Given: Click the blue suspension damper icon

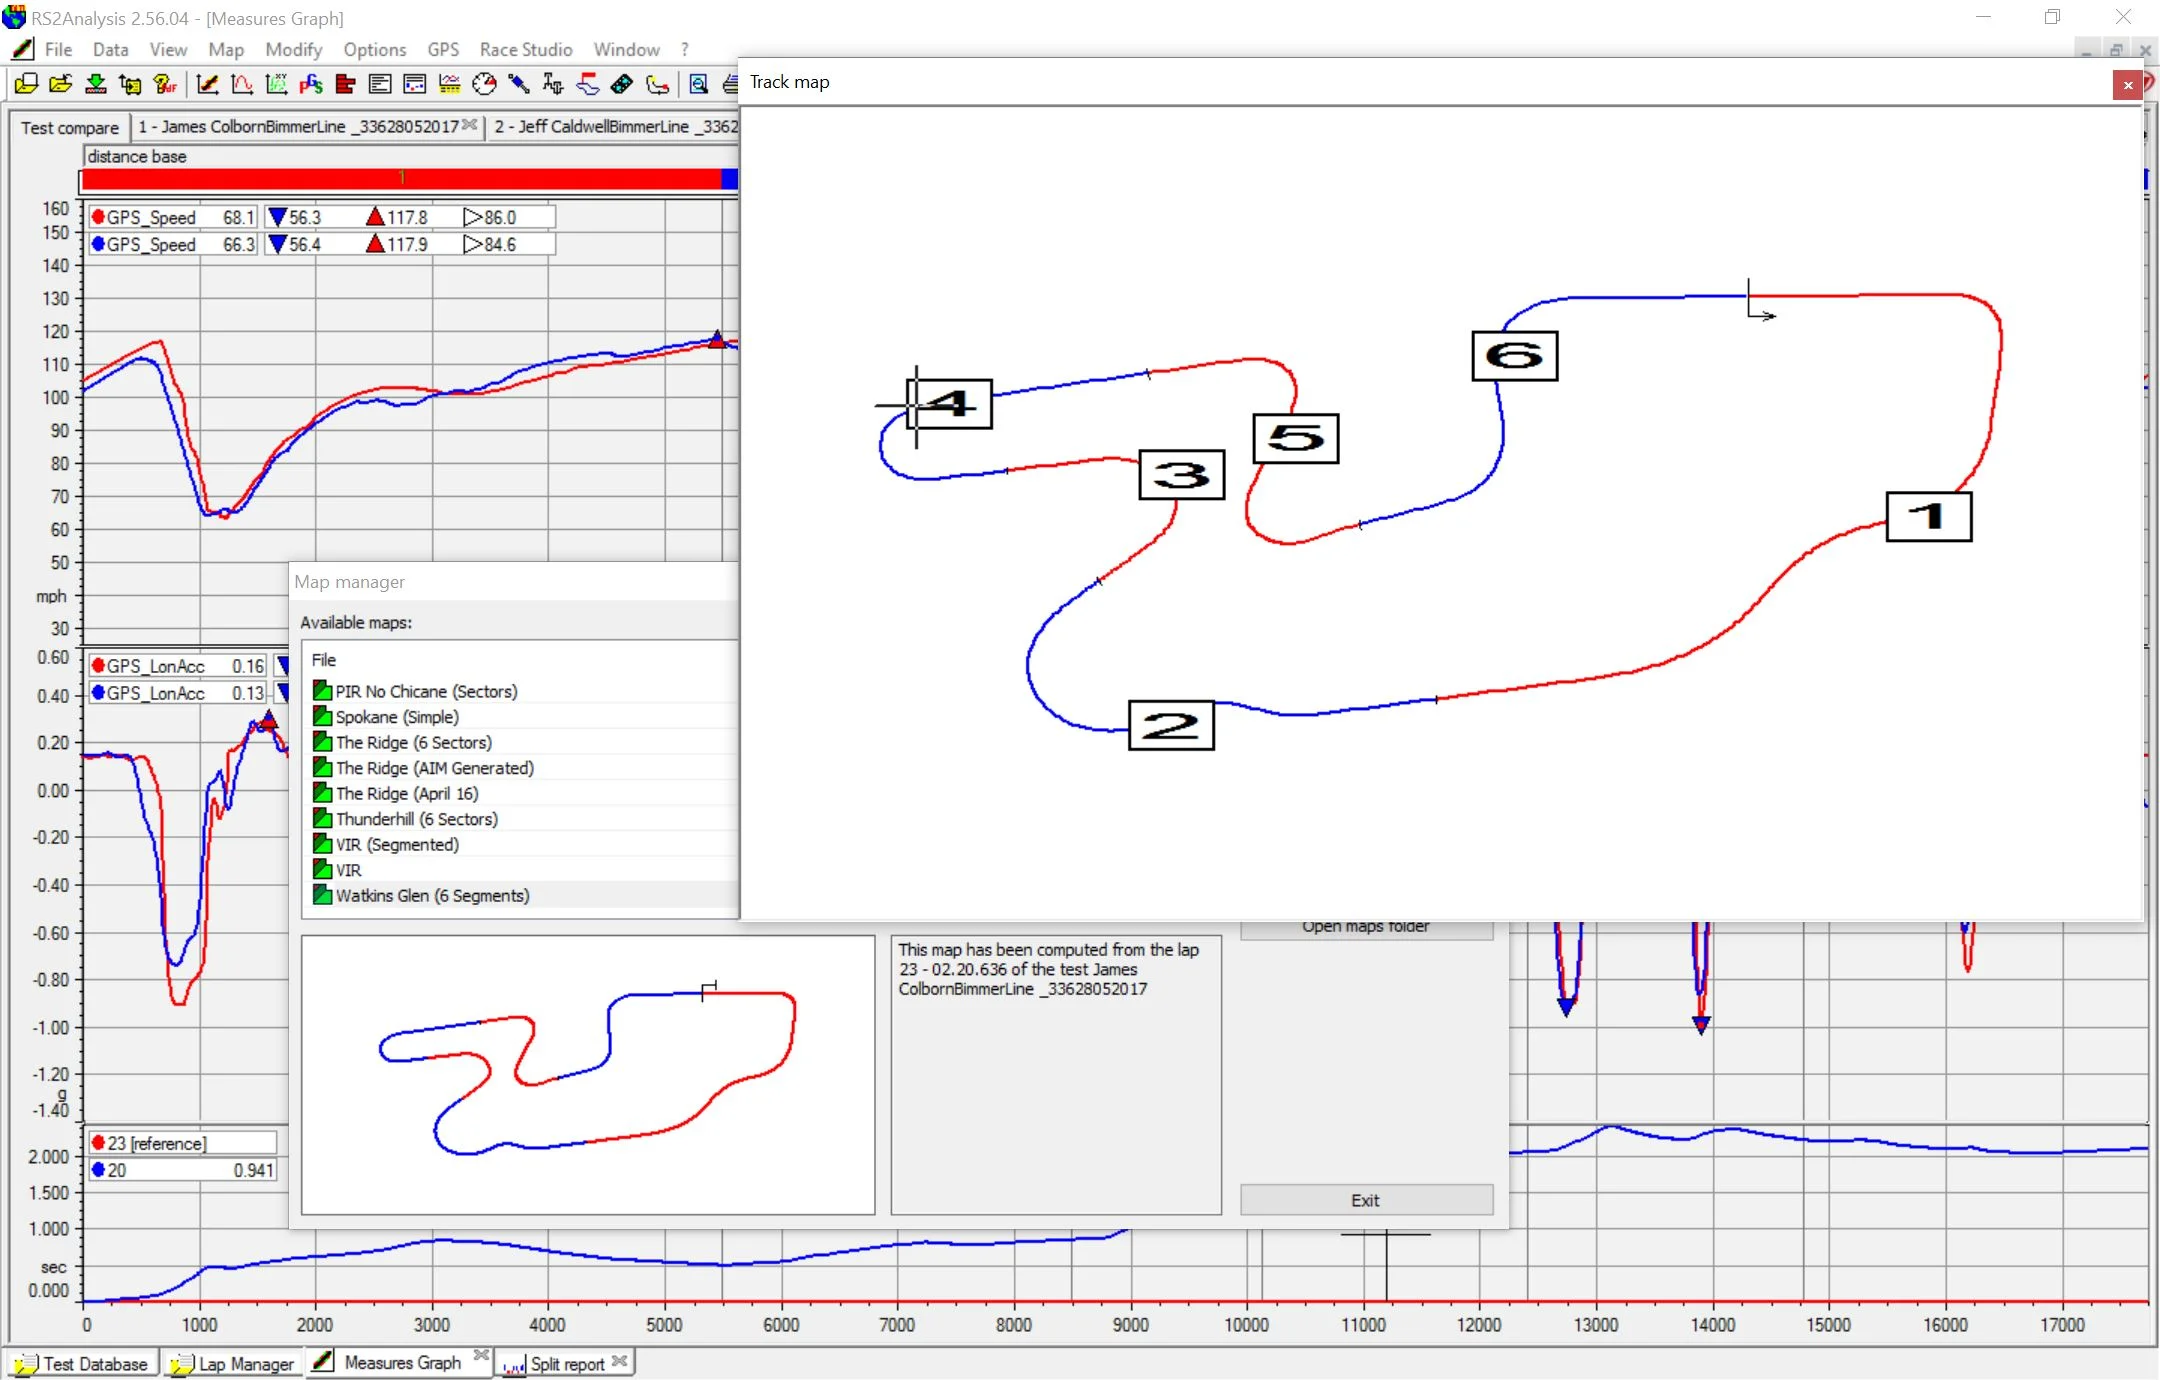Looking at the screenshot, I should click(518, 84).
